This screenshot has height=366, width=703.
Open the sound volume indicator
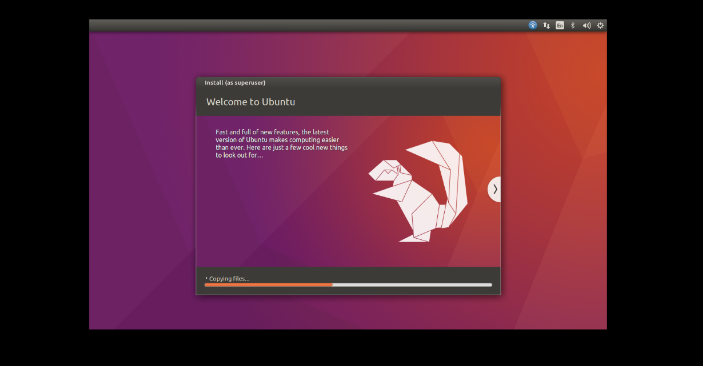point(586,26)
